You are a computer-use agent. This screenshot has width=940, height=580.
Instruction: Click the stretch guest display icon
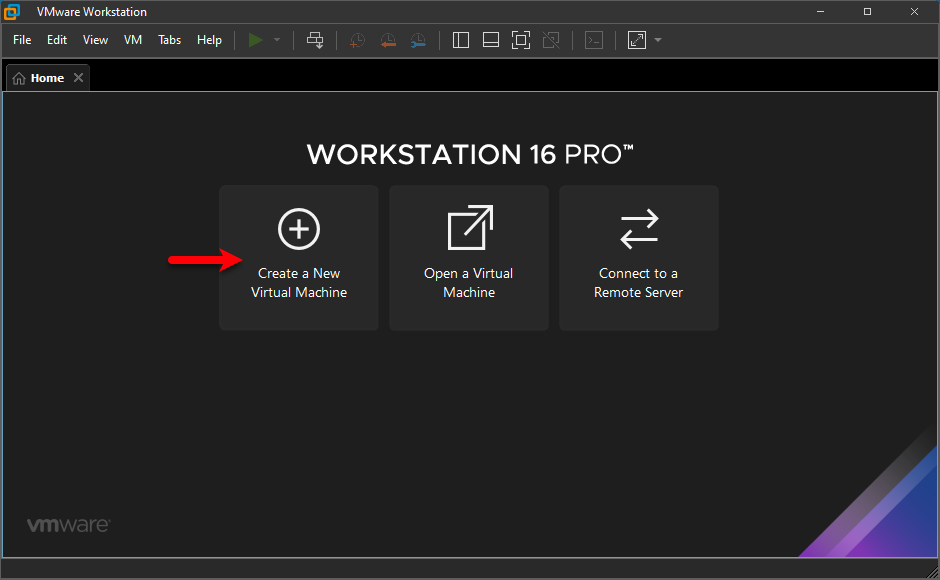click(x=637, y=40)
